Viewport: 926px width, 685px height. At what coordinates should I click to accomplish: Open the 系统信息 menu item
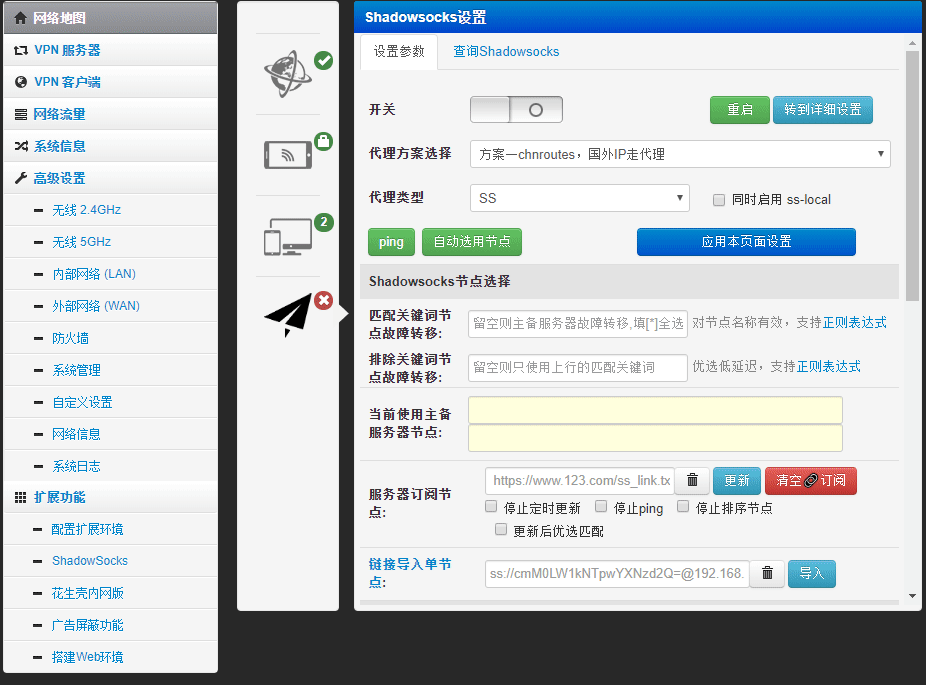111,146
